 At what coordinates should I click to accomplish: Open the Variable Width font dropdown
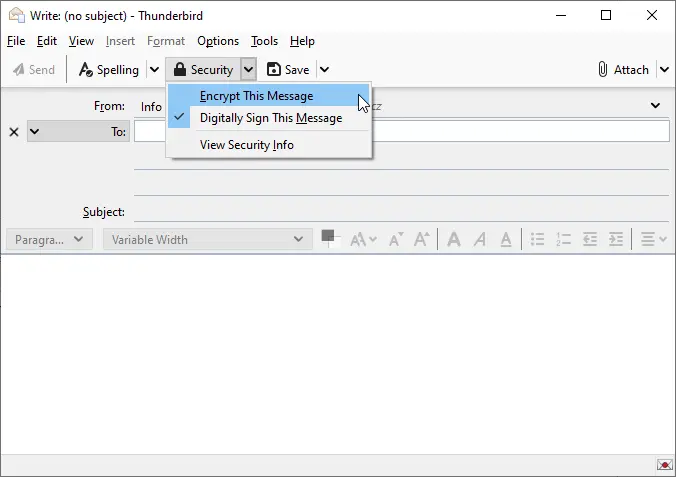[208, 239]
